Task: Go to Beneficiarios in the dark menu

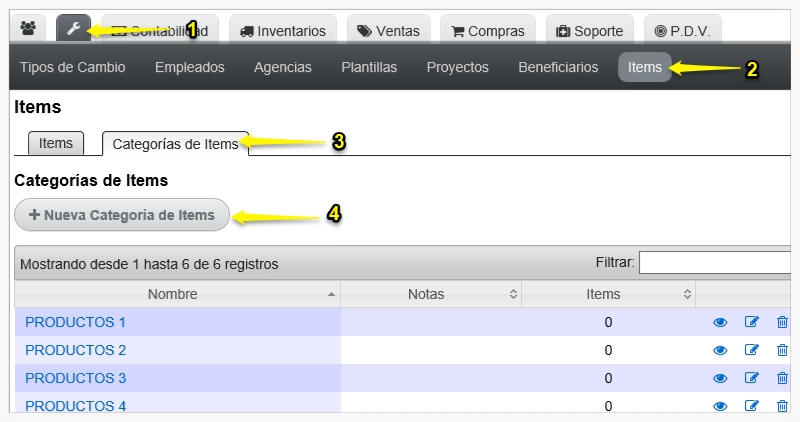Action: click(558, 67)
